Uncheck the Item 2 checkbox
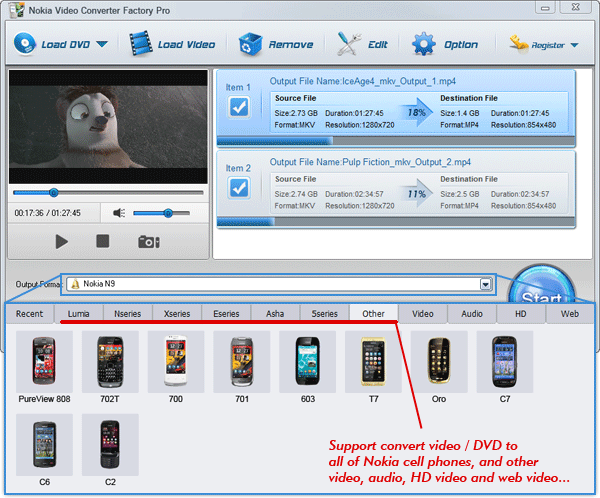The height and width of the screenshot is (498, 600). [239, 188]
